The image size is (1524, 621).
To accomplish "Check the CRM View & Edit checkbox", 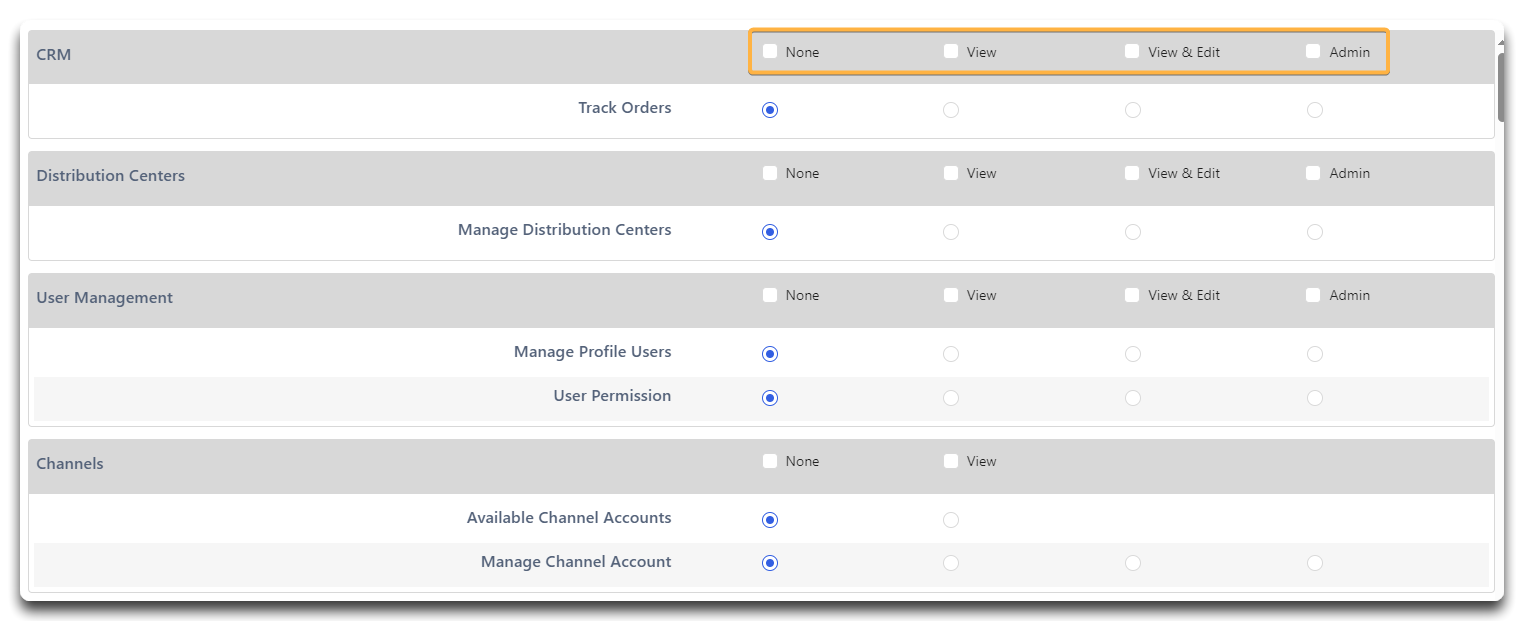I will pyautogui.click(x=1132, y=51).
